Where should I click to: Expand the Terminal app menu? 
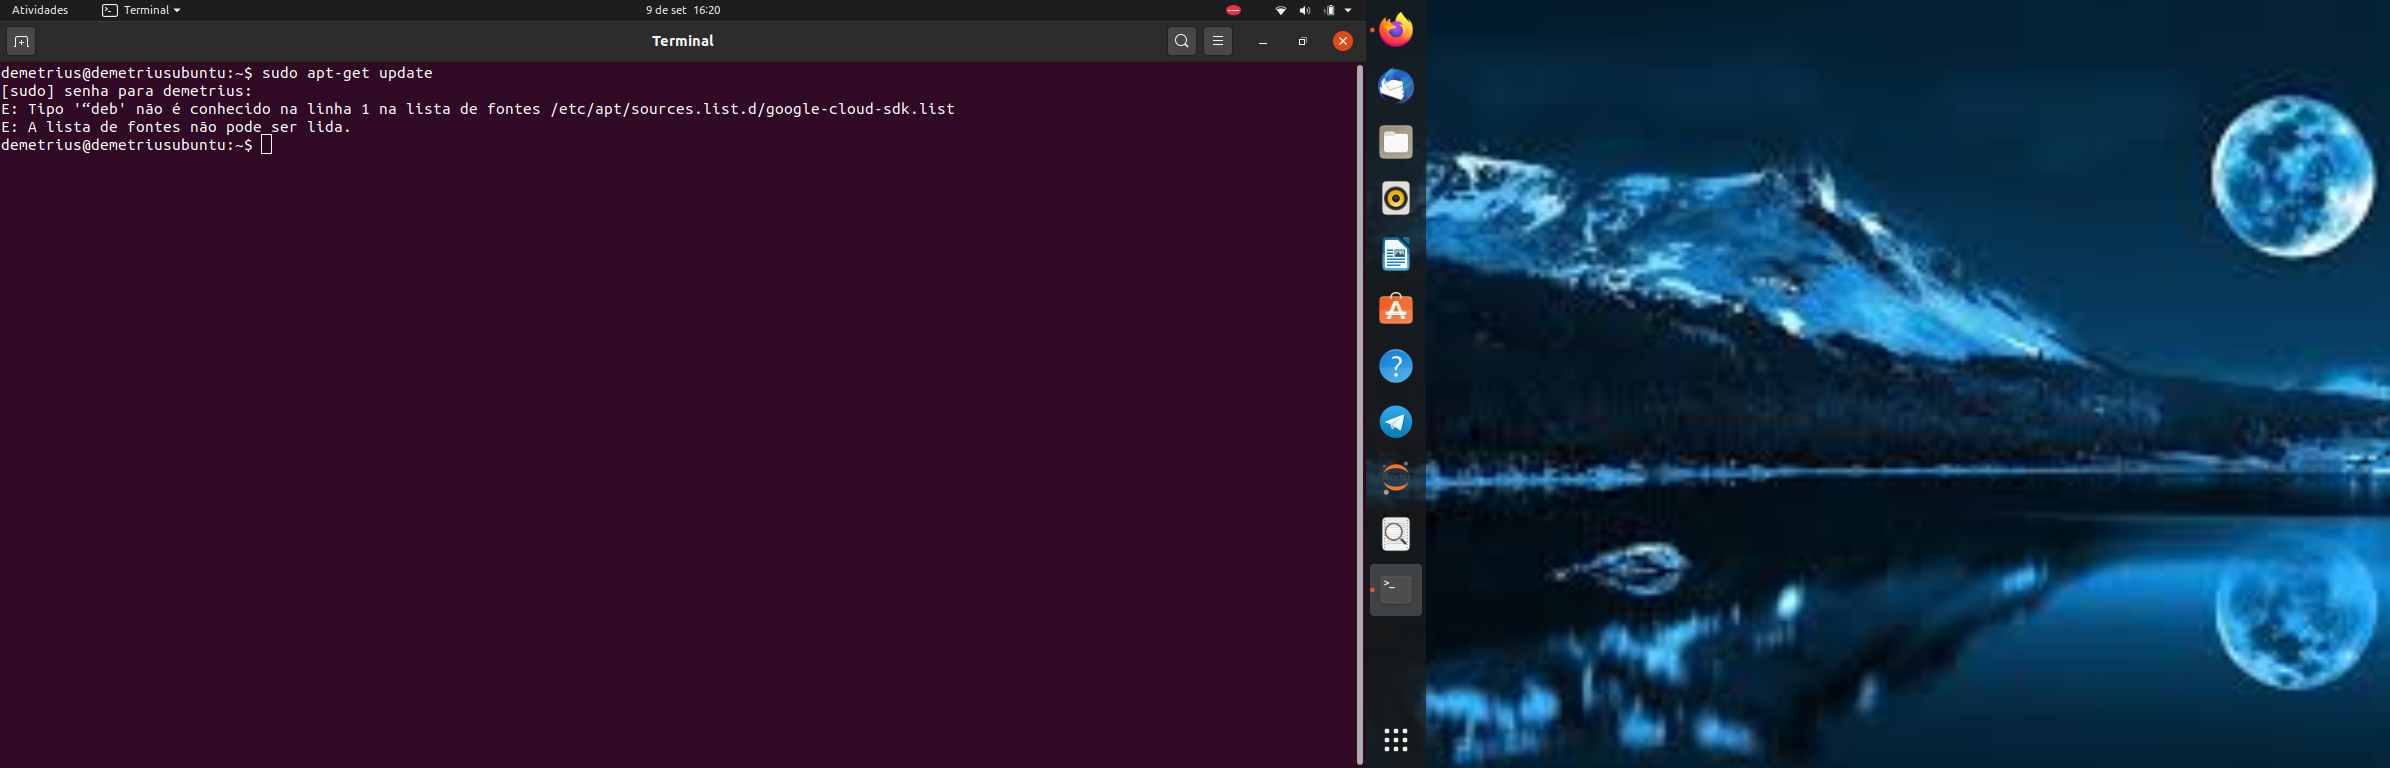pos(141,10)
